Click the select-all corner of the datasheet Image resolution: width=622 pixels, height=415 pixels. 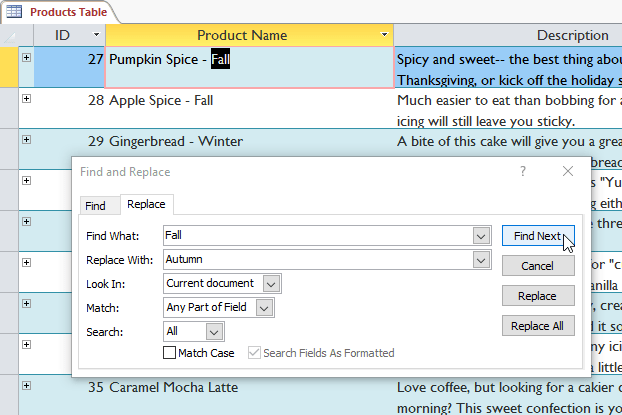10,35
